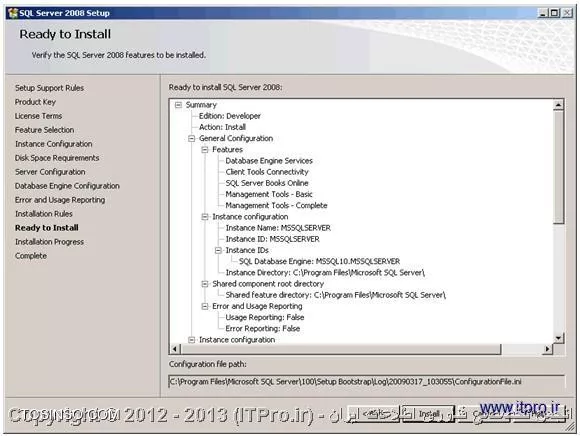Click the horizontal scrollbar left arrow
Screen dimensions: 580x436
pos(175,349)
